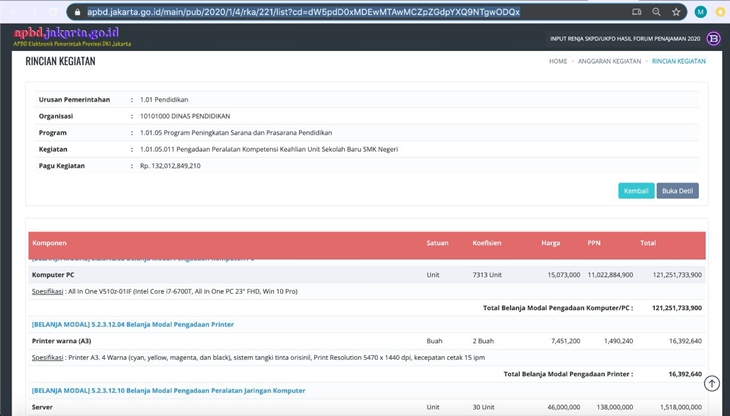Click the browser address bar URL
Viewport: 730px width, 416px height.
pos(304,12)
